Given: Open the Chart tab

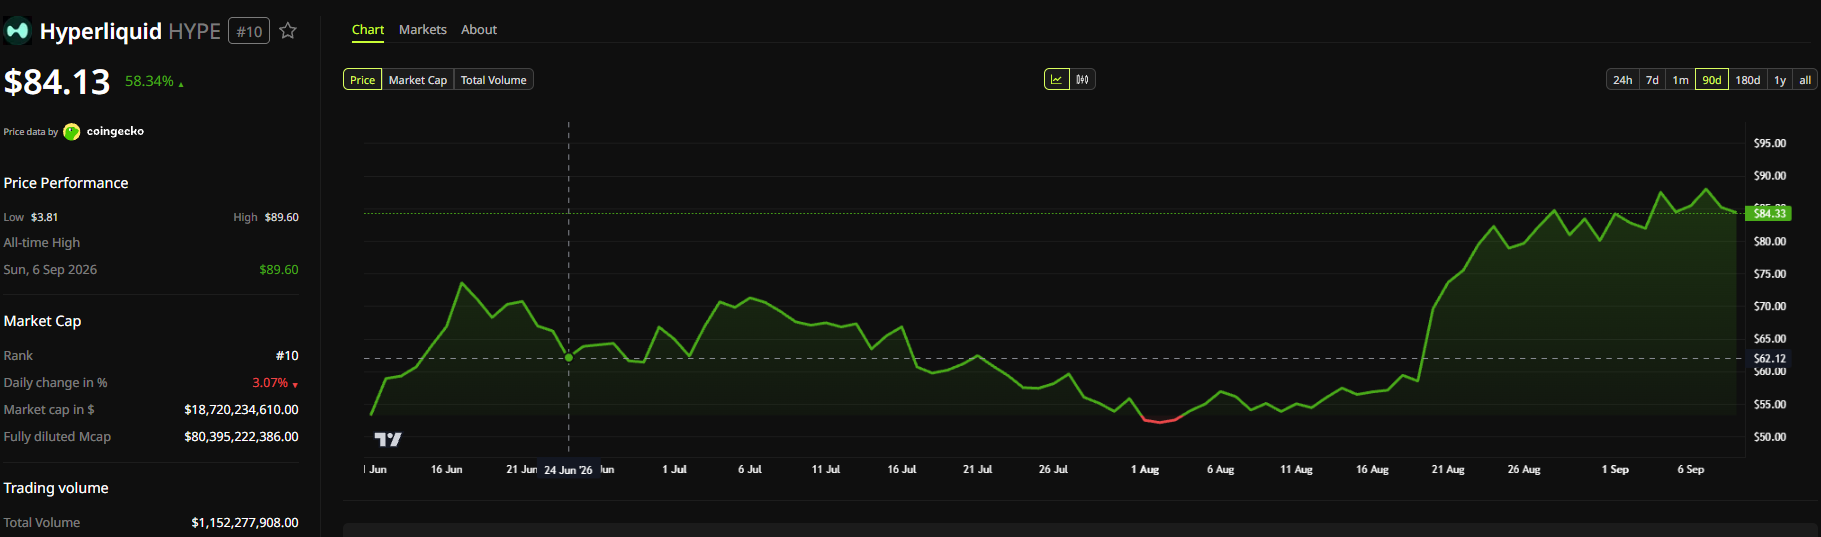Looking at the screenshot, I should coord(368,30).
